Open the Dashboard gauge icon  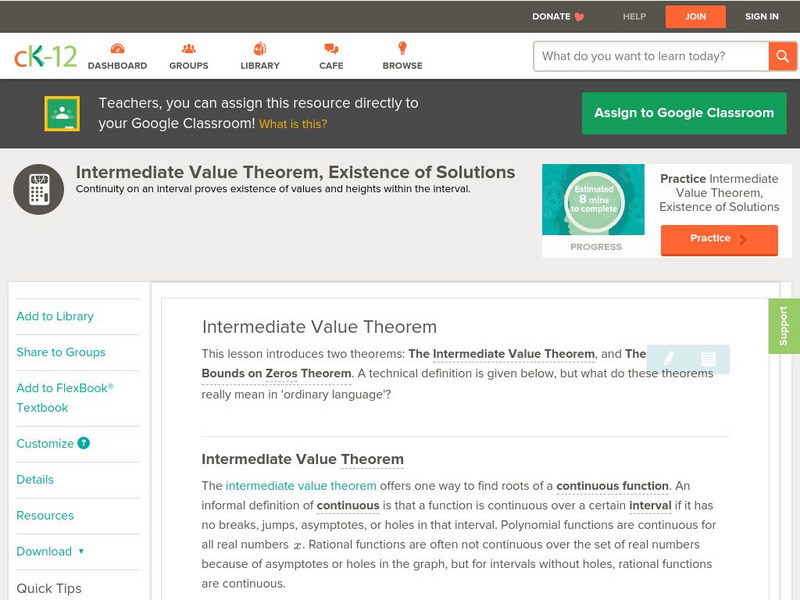[117, 49]
